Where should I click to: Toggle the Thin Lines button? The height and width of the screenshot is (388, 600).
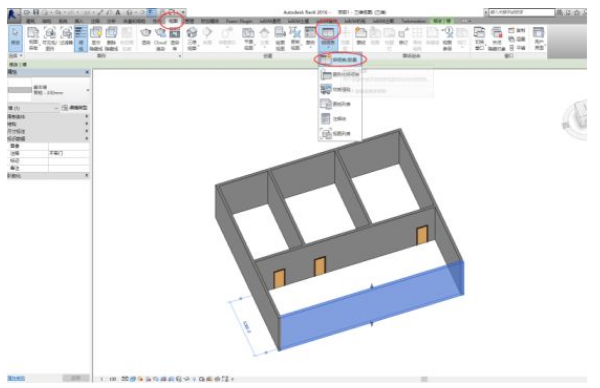pyautogui.click(x=81, y=39)
